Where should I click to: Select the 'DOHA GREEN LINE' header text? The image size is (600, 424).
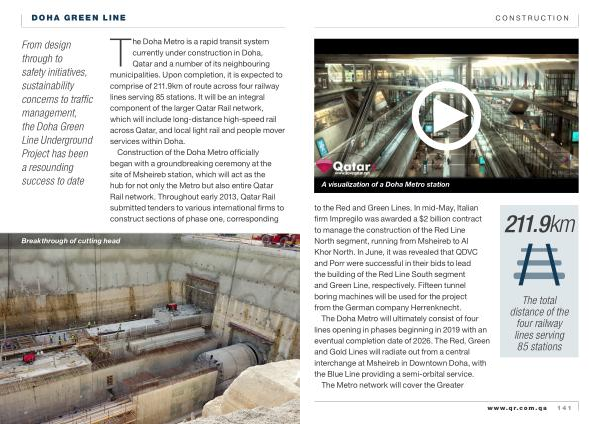(78, 18)
